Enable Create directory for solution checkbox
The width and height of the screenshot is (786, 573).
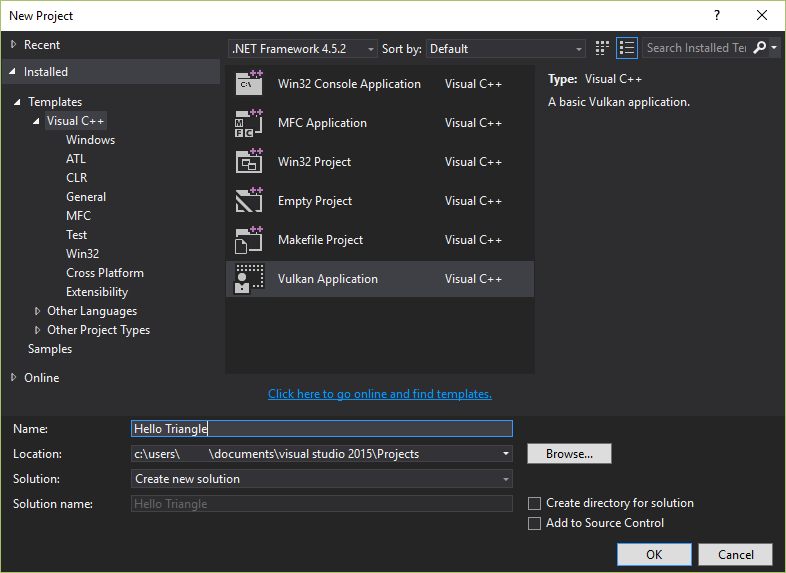[x=535, y=504]
